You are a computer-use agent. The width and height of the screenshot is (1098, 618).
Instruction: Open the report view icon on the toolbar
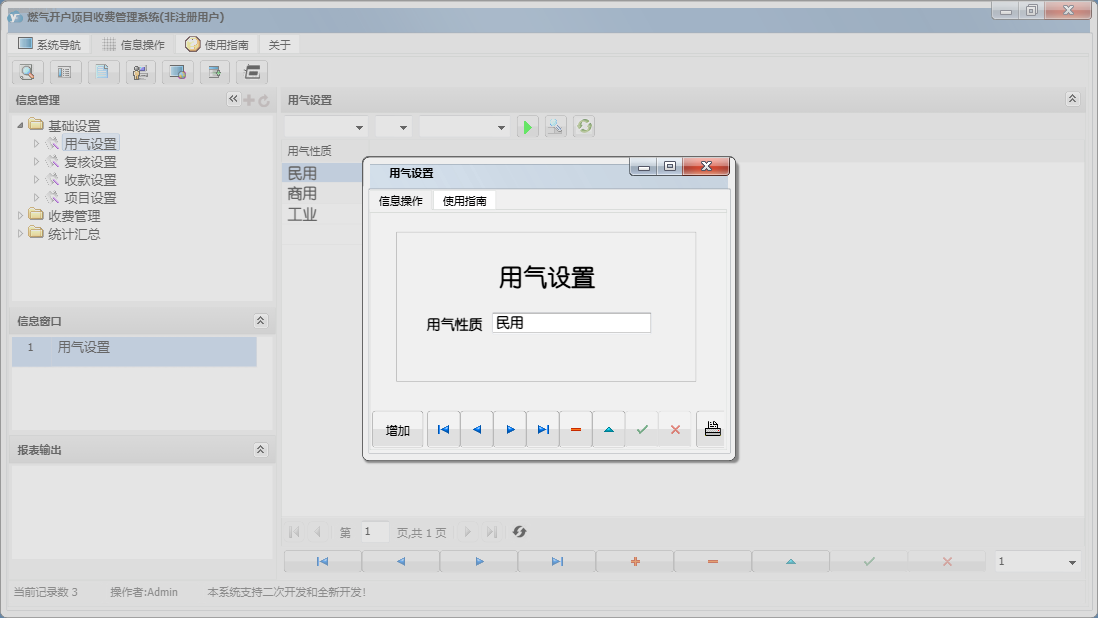(65, 72)
